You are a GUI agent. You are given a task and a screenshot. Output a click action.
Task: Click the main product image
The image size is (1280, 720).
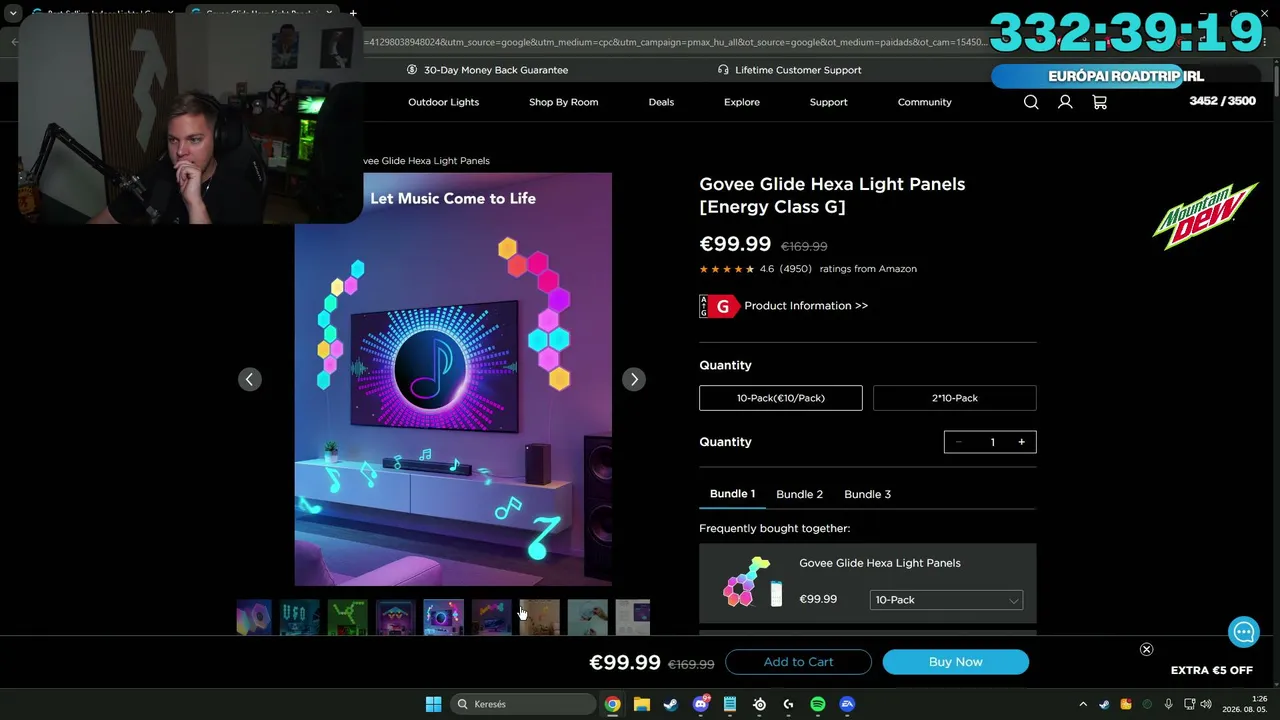click(x=453, y=379)
